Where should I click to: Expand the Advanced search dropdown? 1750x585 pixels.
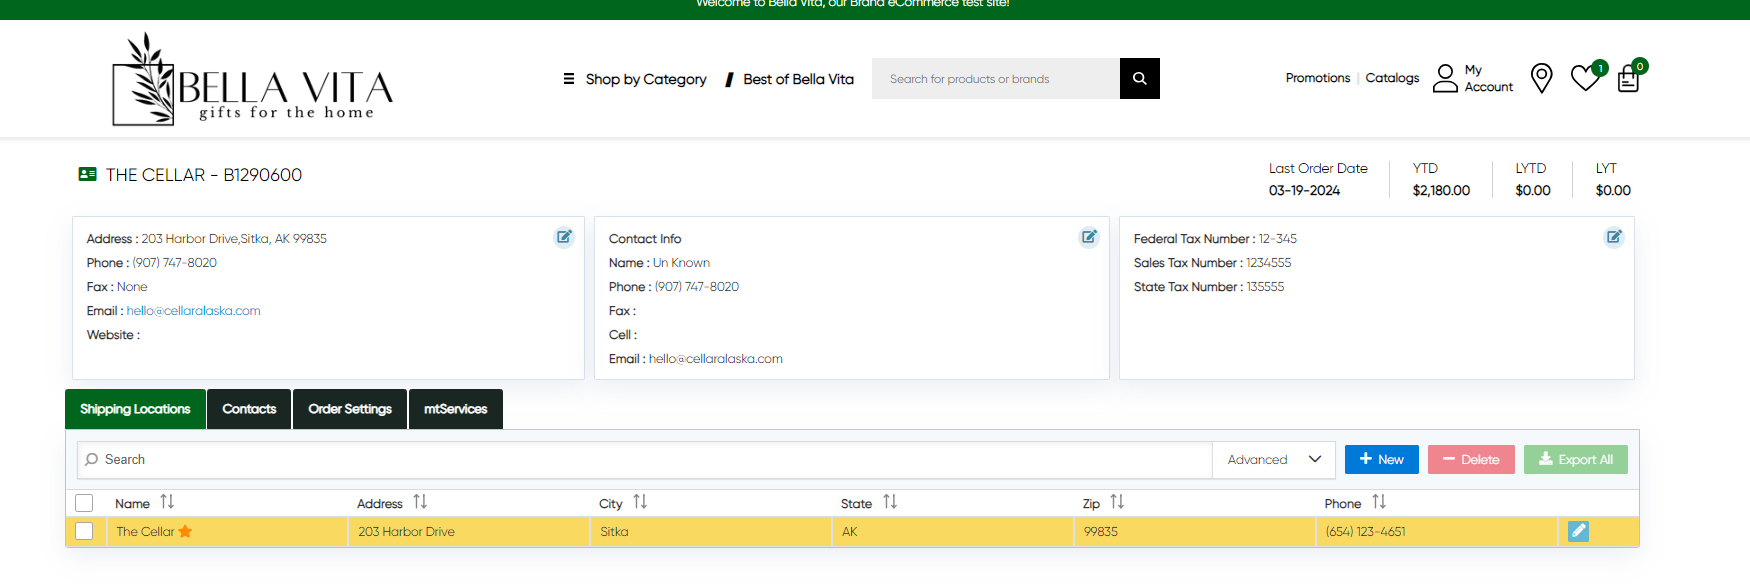[1274, 460]
